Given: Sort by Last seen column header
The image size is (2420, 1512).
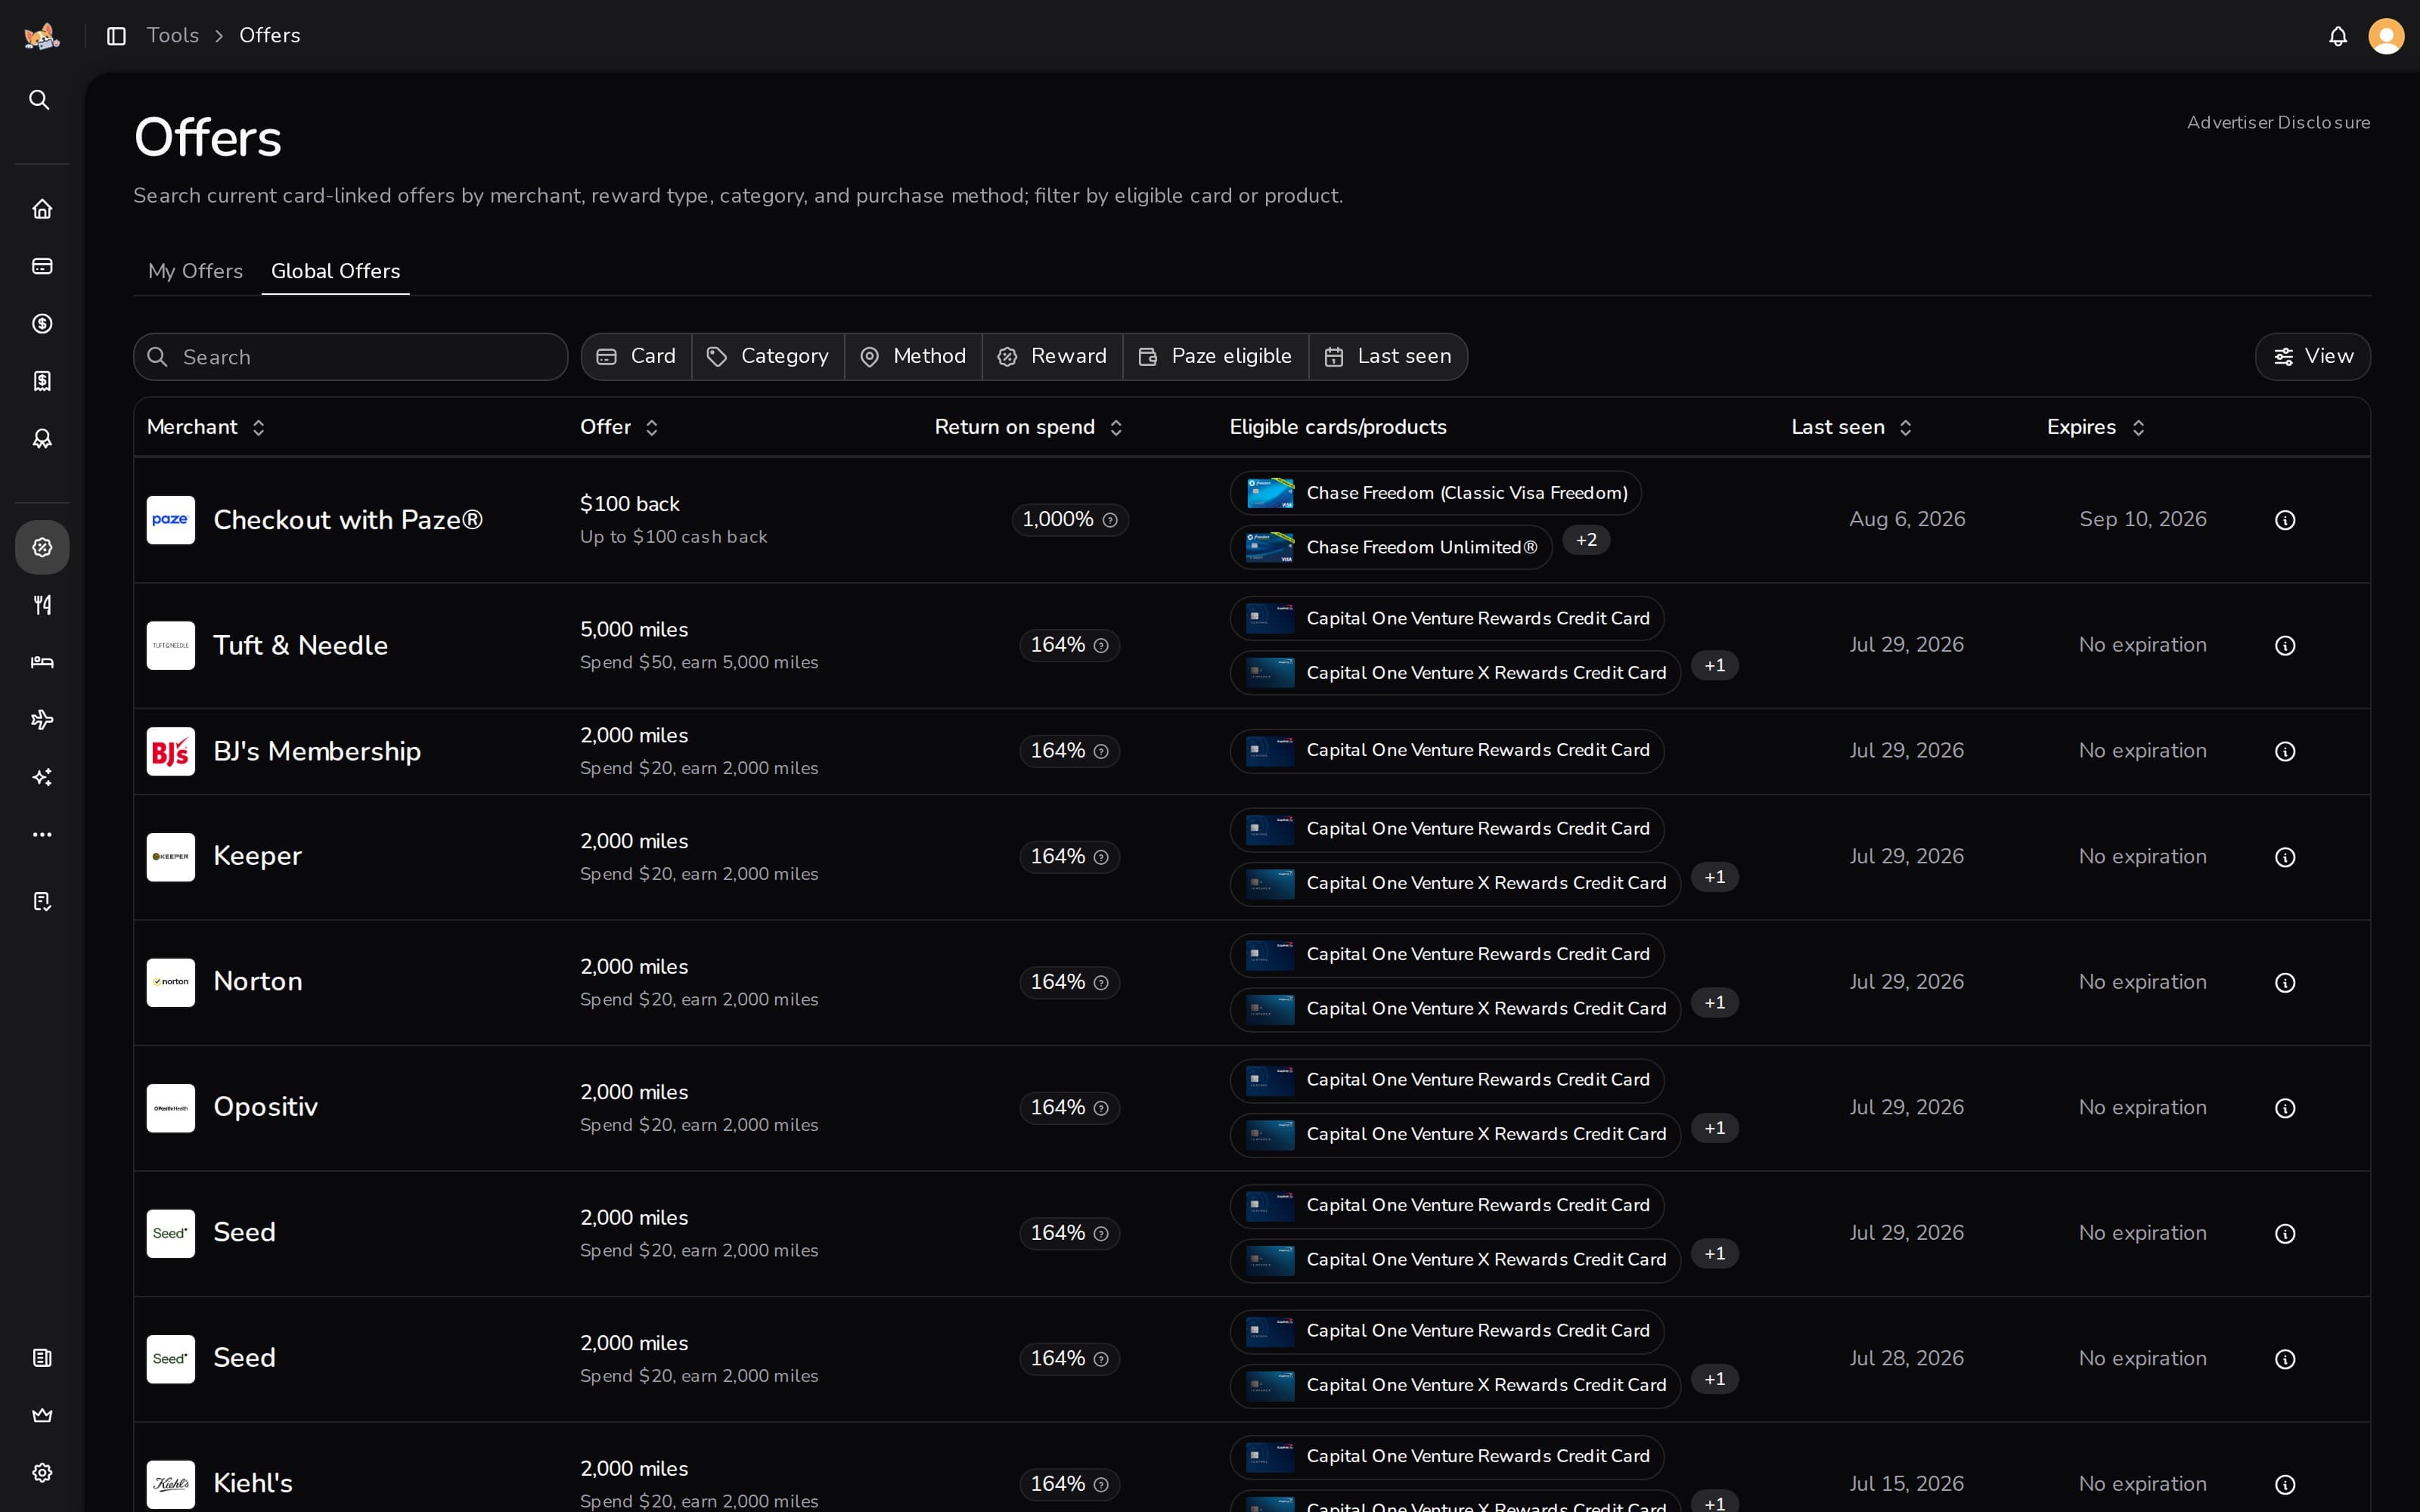Looking at the screenshot, I should pos(1852,428).
